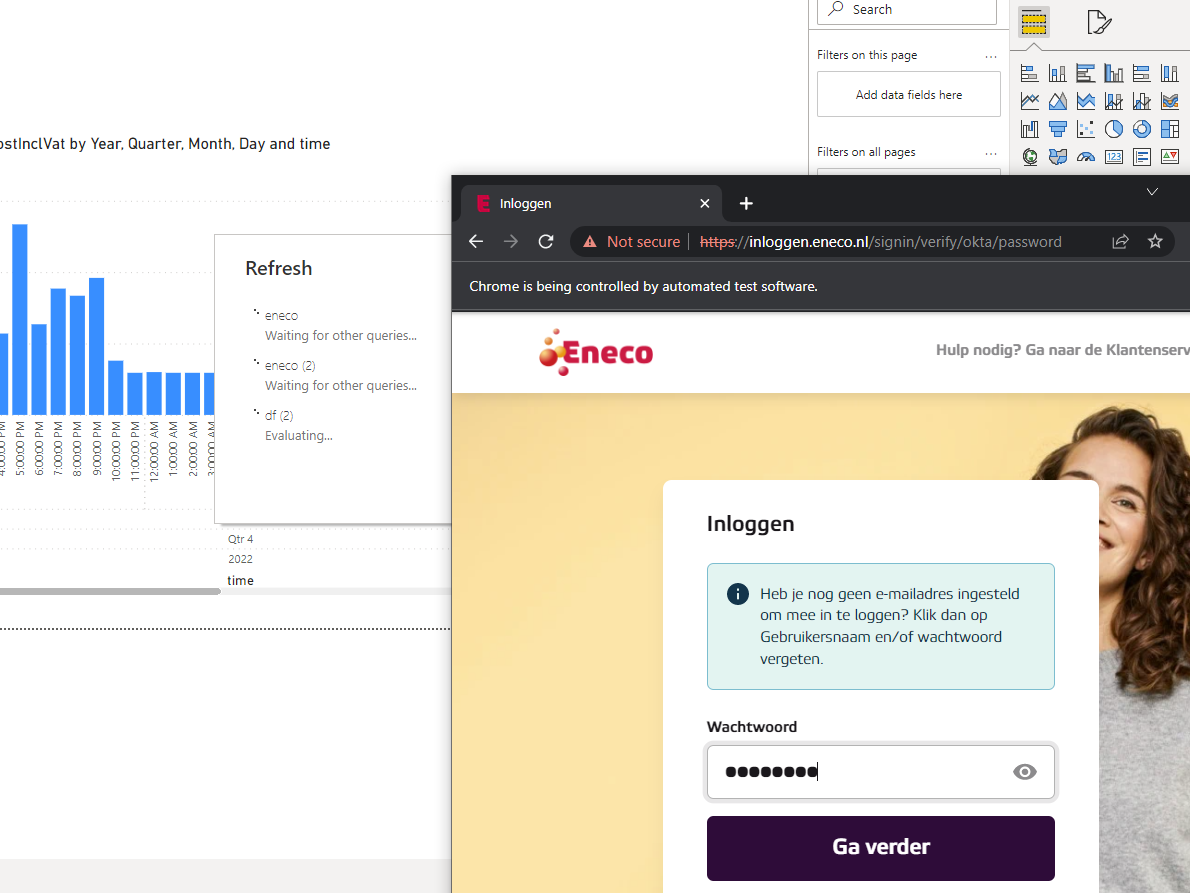Toggle password visibility with the eye icon
The image size is (1190, 893).
[1024, 771]
